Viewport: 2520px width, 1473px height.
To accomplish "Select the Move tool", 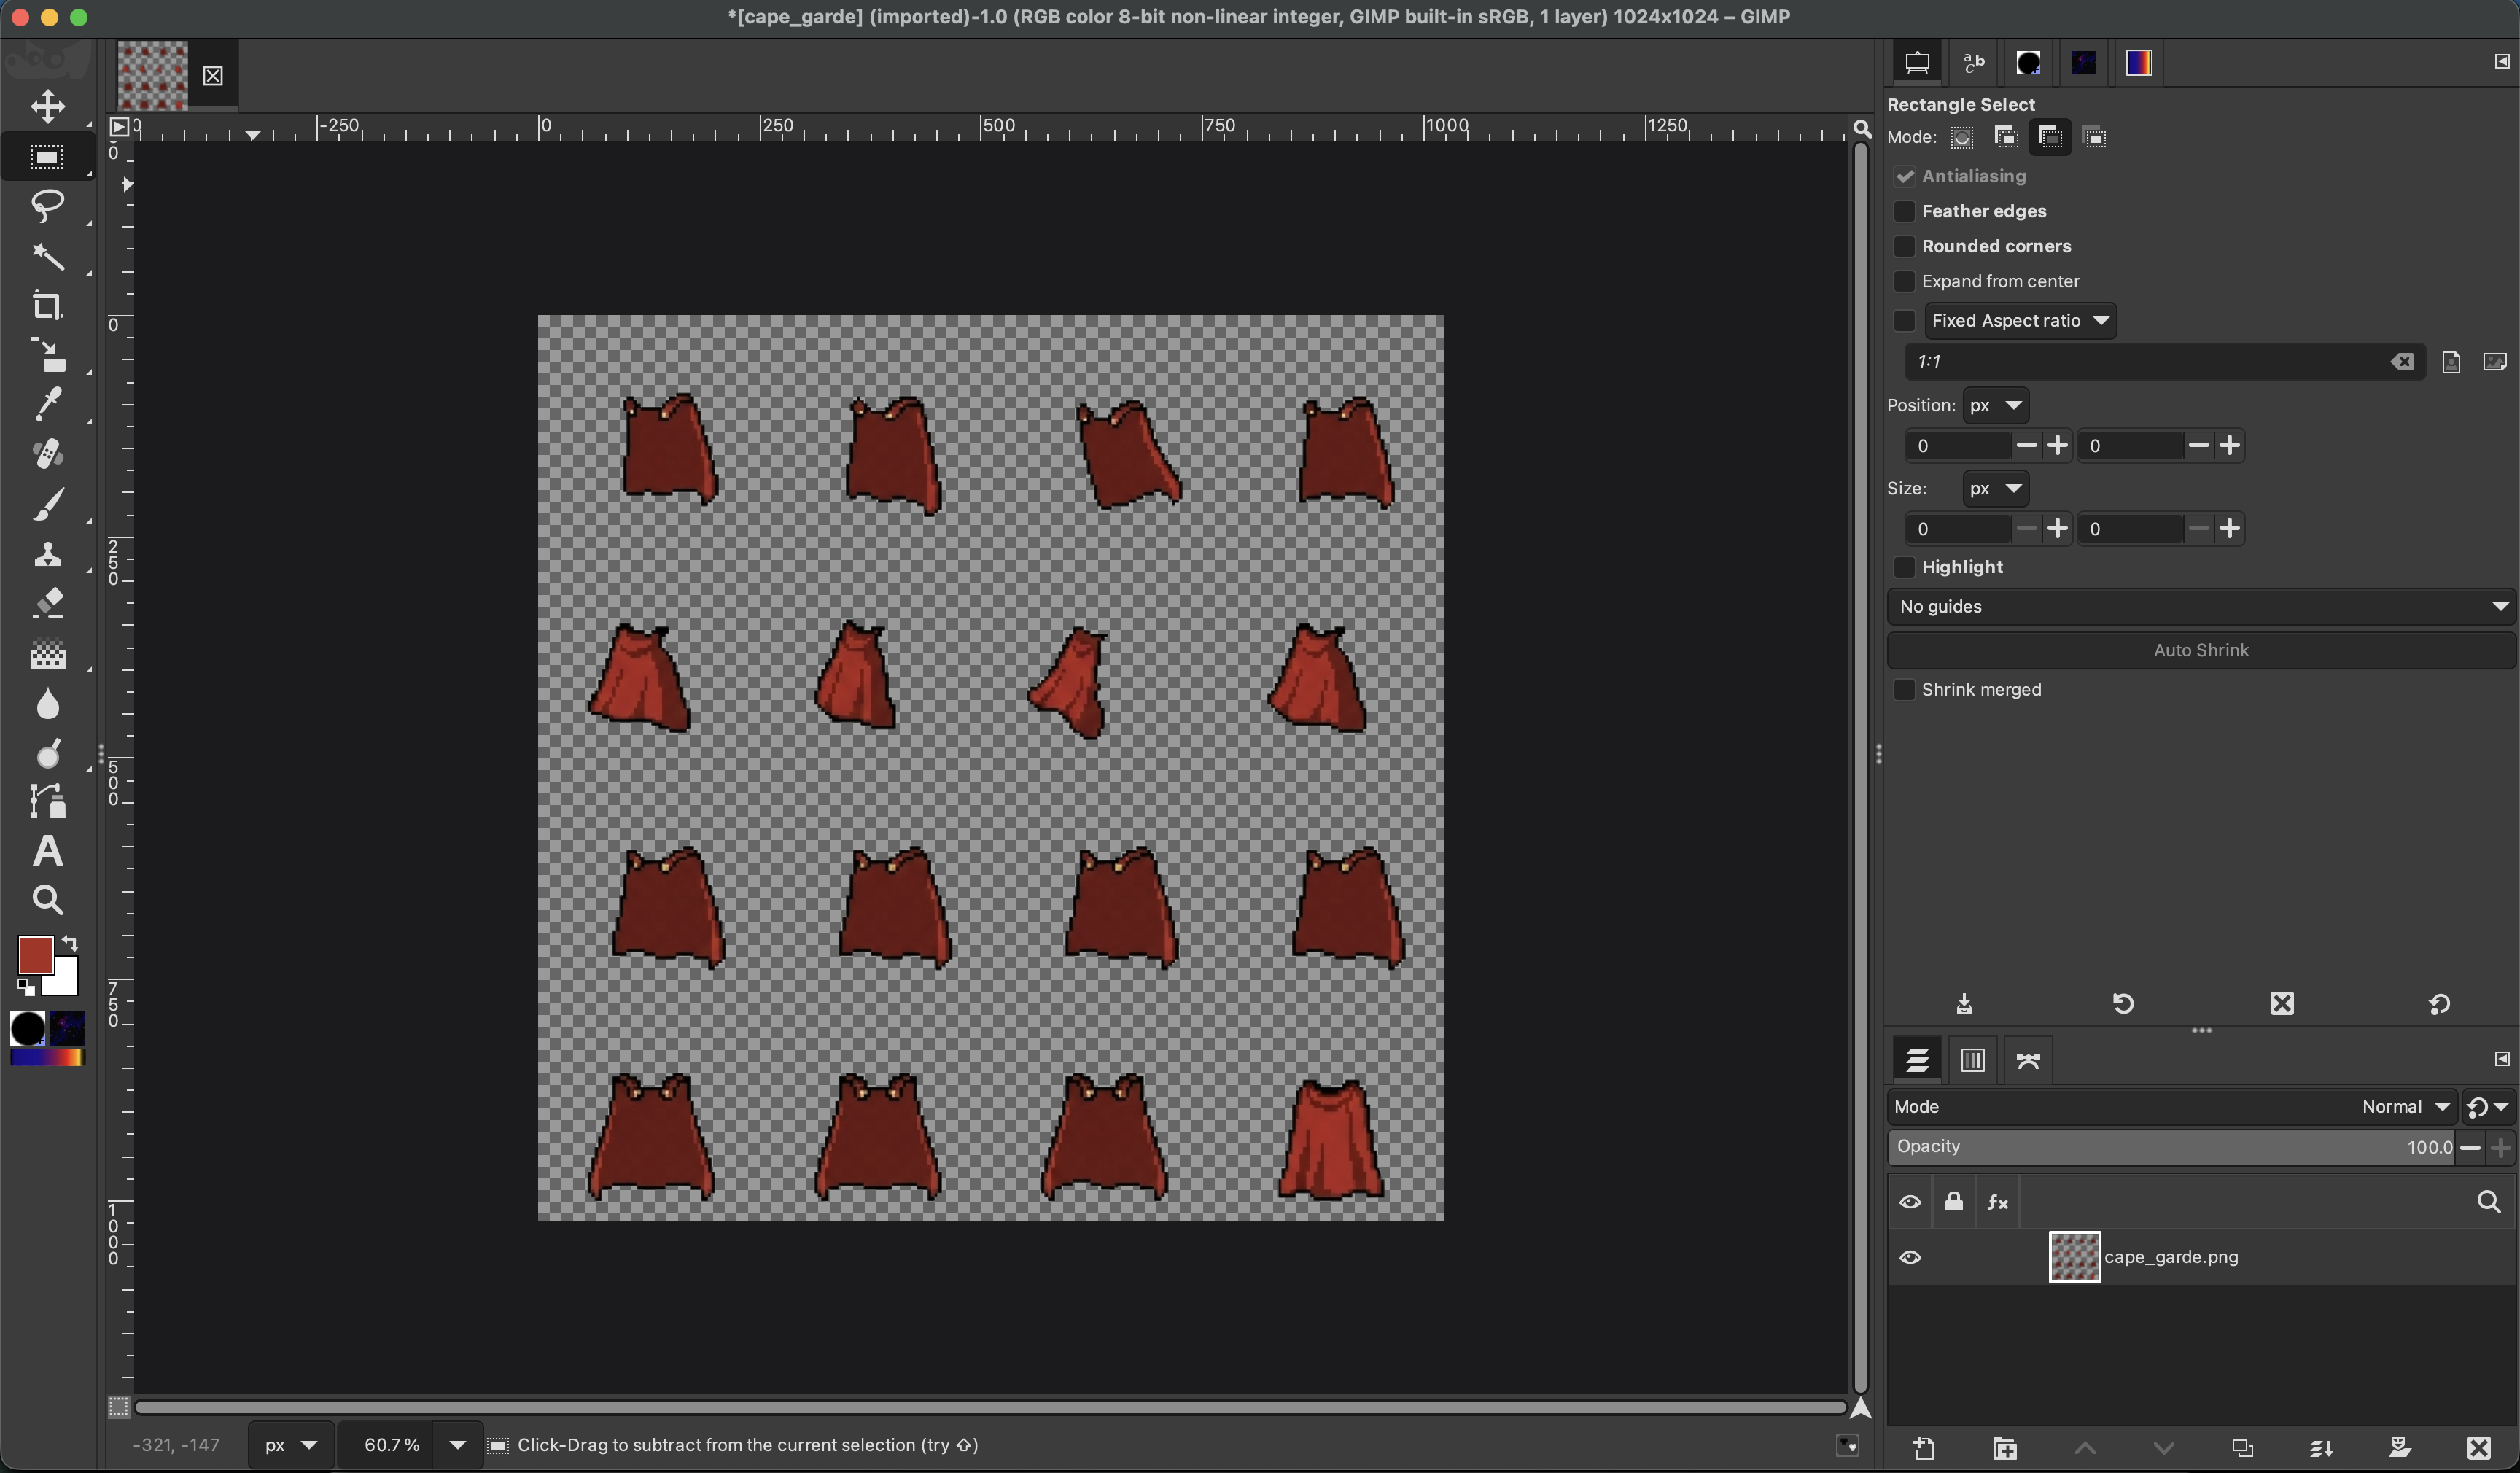I will pyautogui.click(x=47, y=107).
